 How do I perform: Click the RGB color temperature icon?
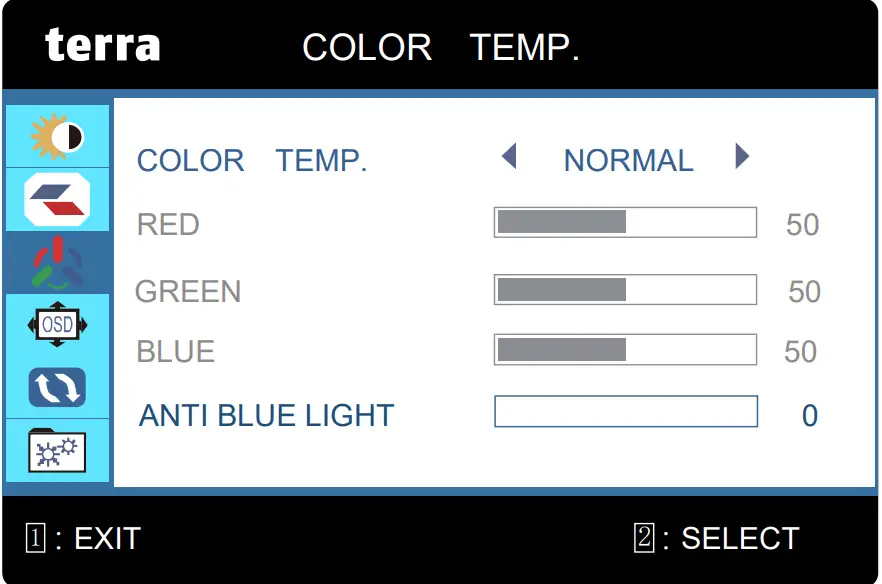(57, 262)
